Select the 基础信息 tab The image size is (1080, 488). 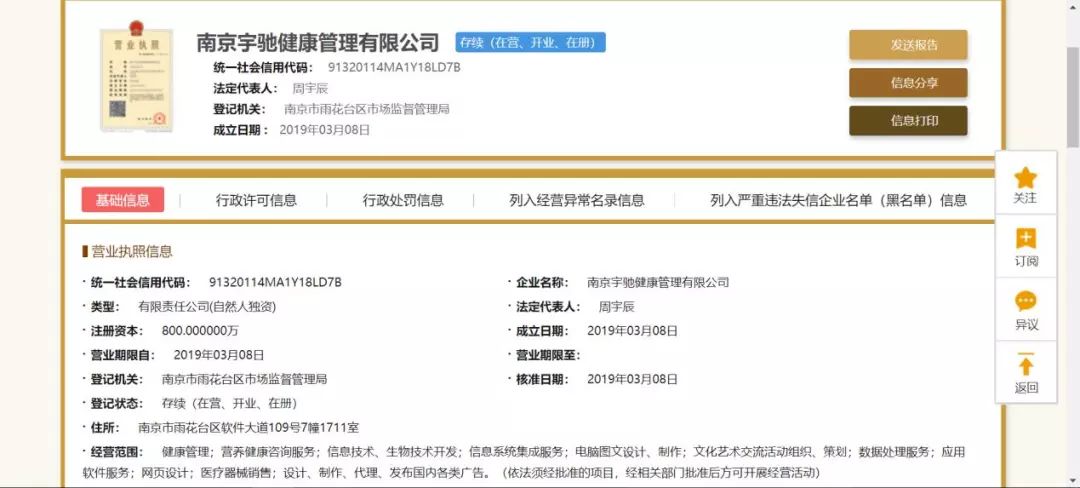pos(123,200)
